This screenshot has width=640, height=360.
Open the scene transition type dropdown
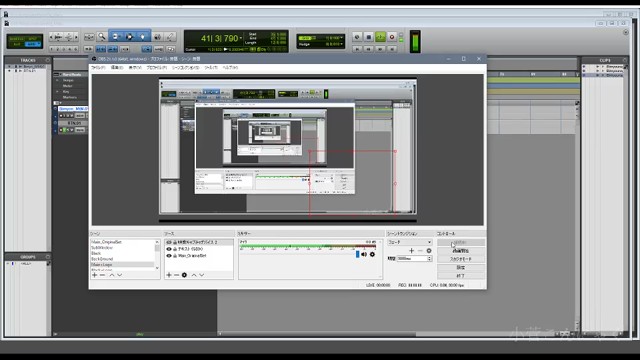409,242
